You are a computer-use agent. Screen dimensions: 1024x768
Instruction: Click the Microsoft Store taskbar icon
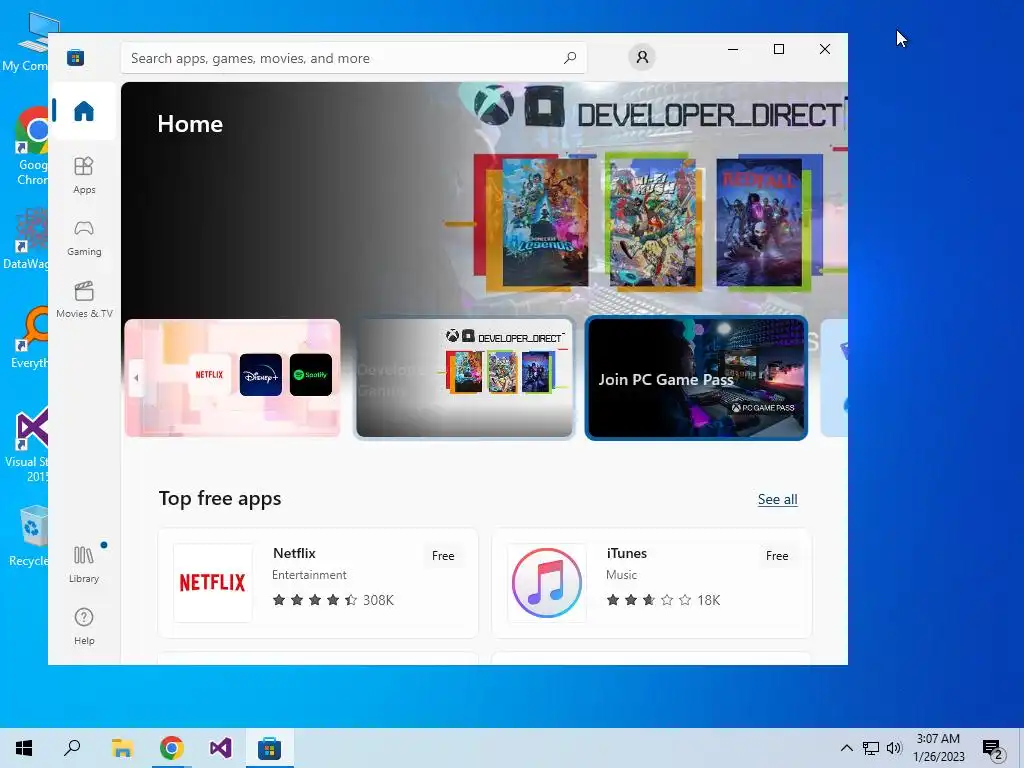pyautogui.click(x=269, y=748)
